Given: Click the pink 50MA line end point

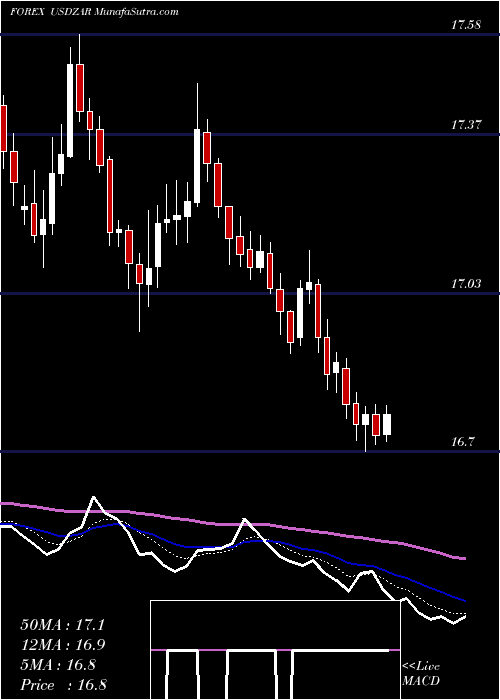Looking at the screenshot, I should 463,558.
